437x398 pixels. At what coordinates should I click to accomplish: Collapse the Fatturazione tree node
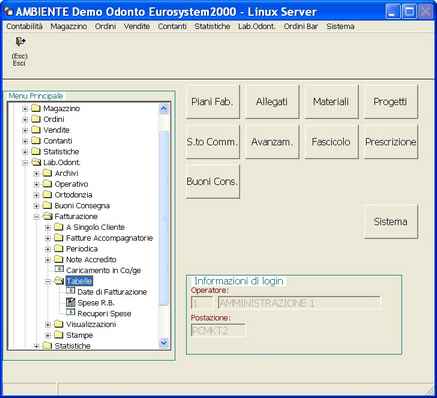(37, 217)
